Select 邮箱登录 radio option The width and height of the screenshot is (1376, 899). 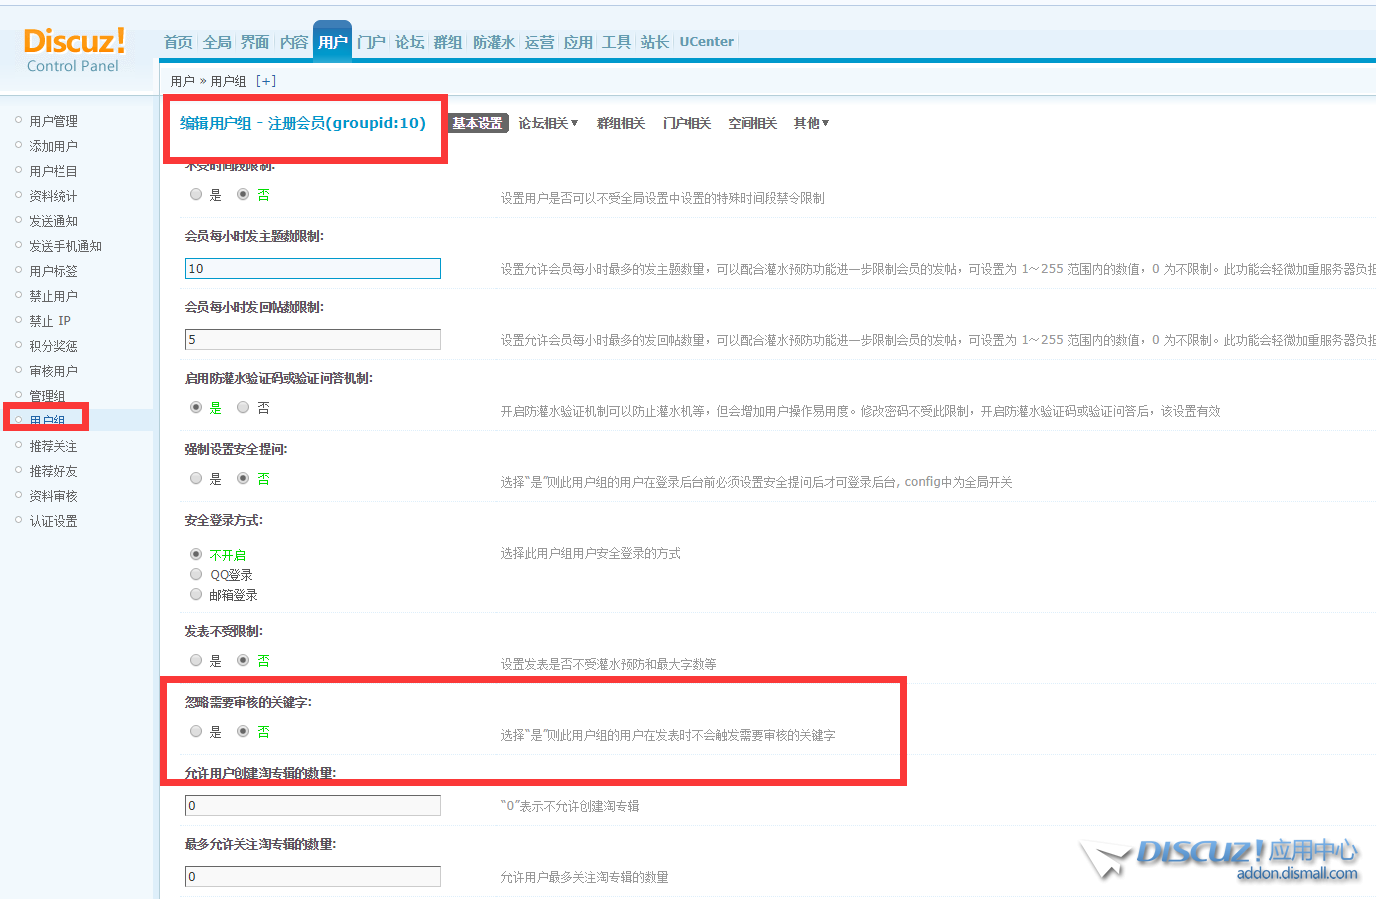coord(196,595)
